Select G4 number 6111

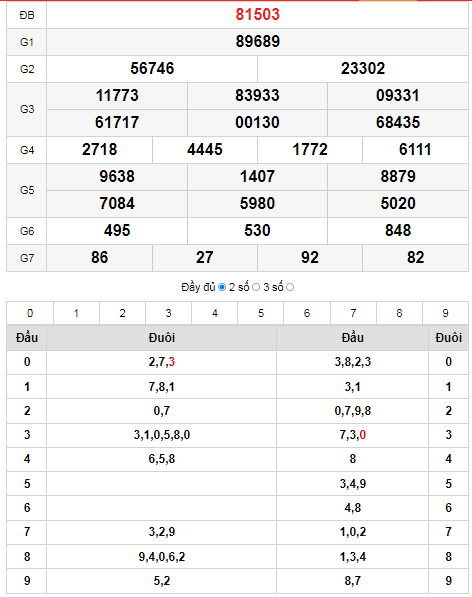[415, 150]
